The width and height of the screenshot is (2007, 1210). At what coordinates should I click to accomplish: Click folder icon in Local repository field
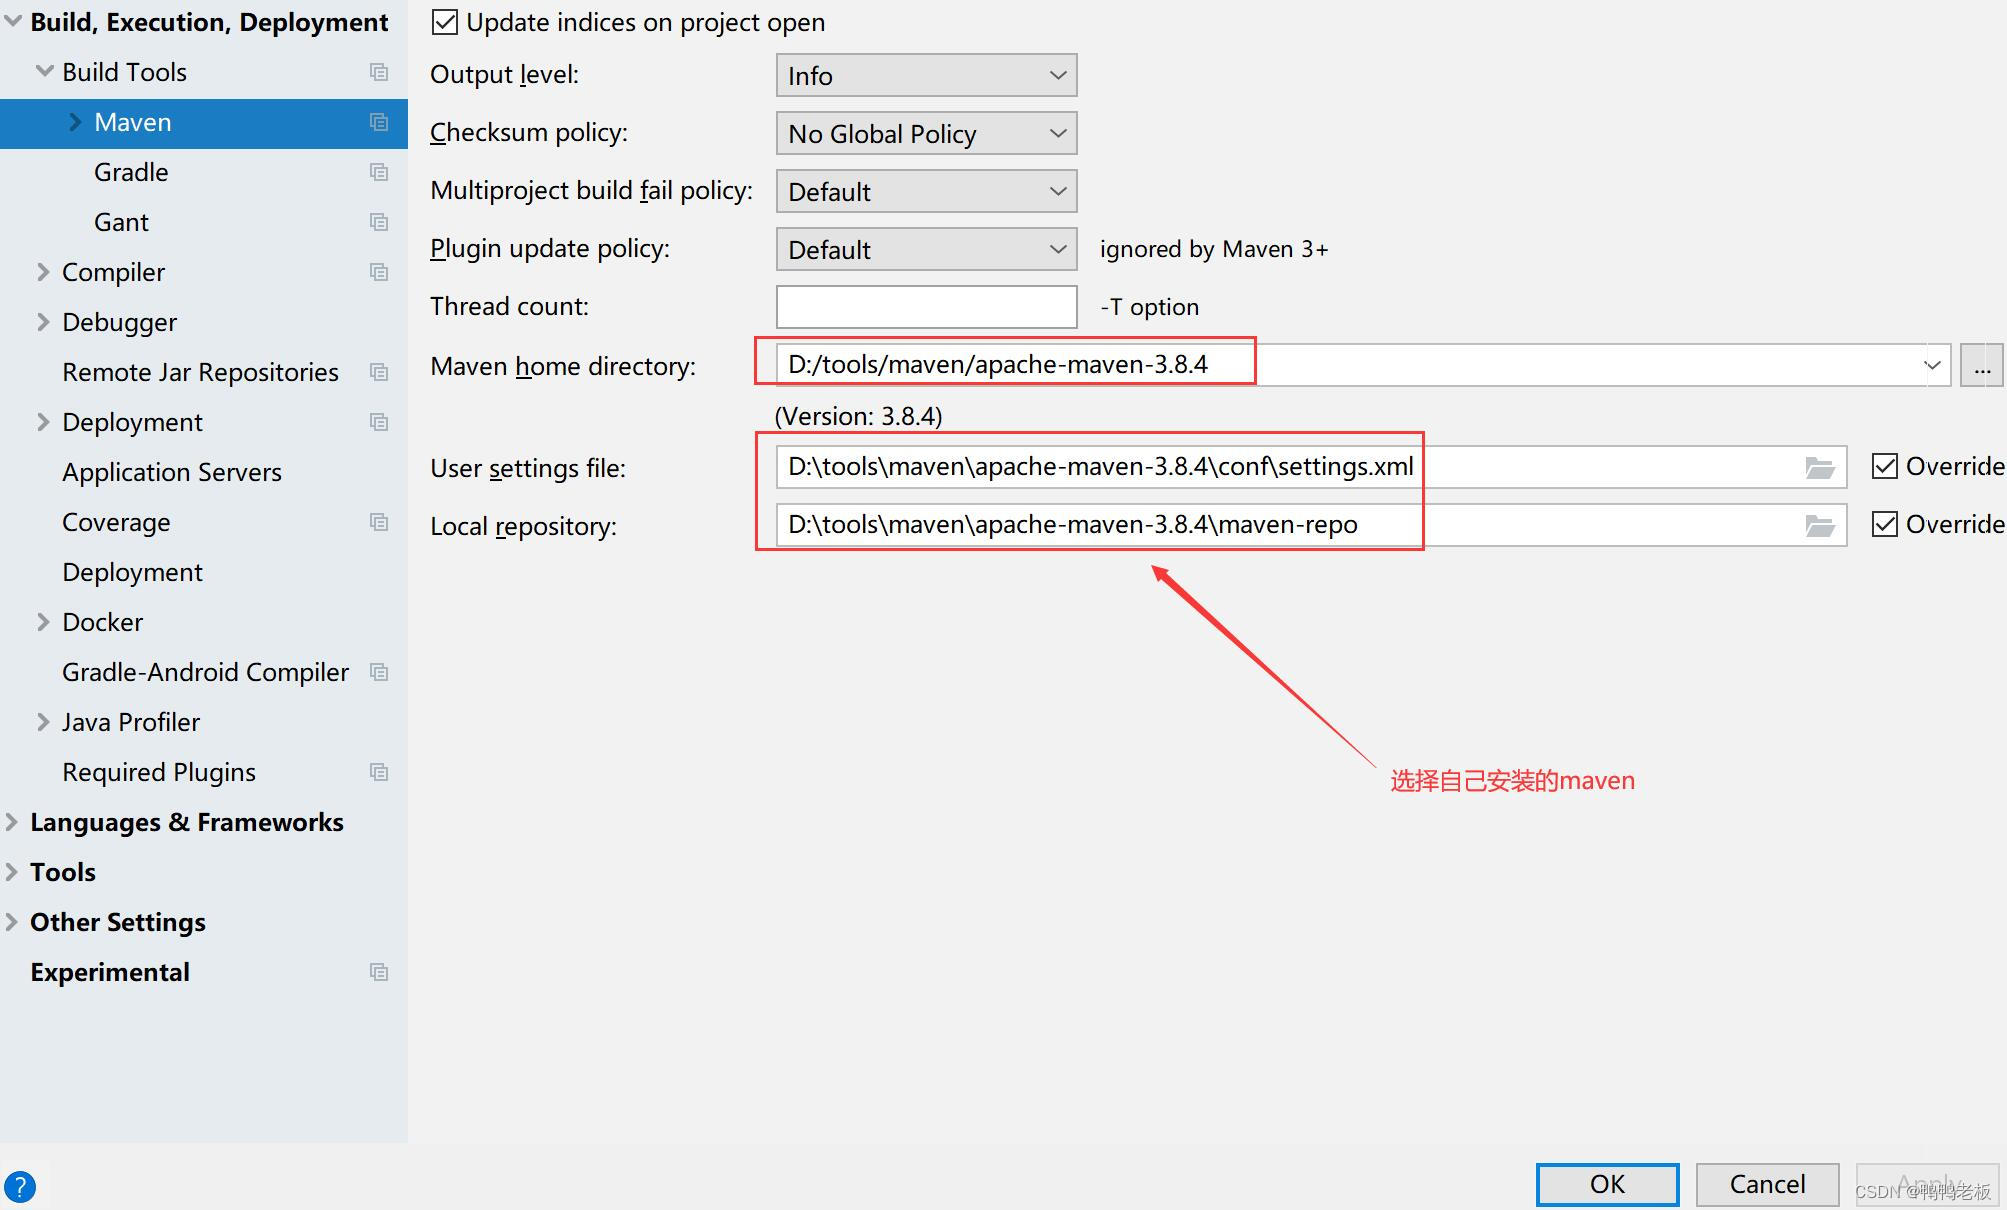(x=1819, y=526)
